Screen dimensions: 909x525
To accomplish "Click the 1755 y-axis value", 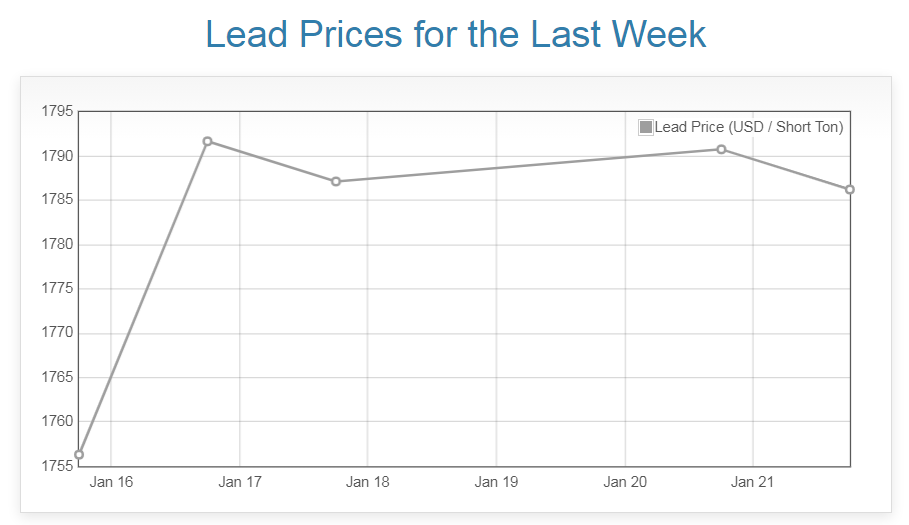I will 57,466.
